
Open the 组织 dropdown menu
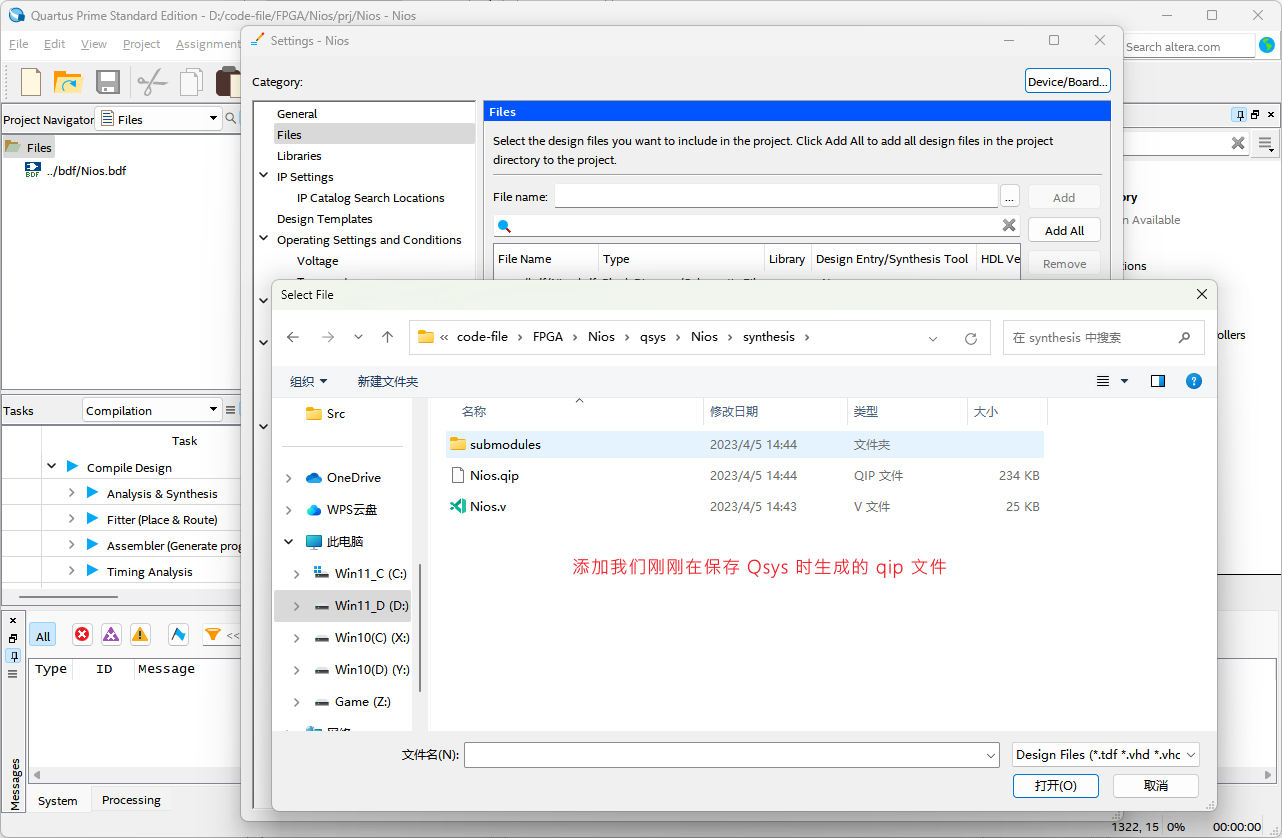308,381
